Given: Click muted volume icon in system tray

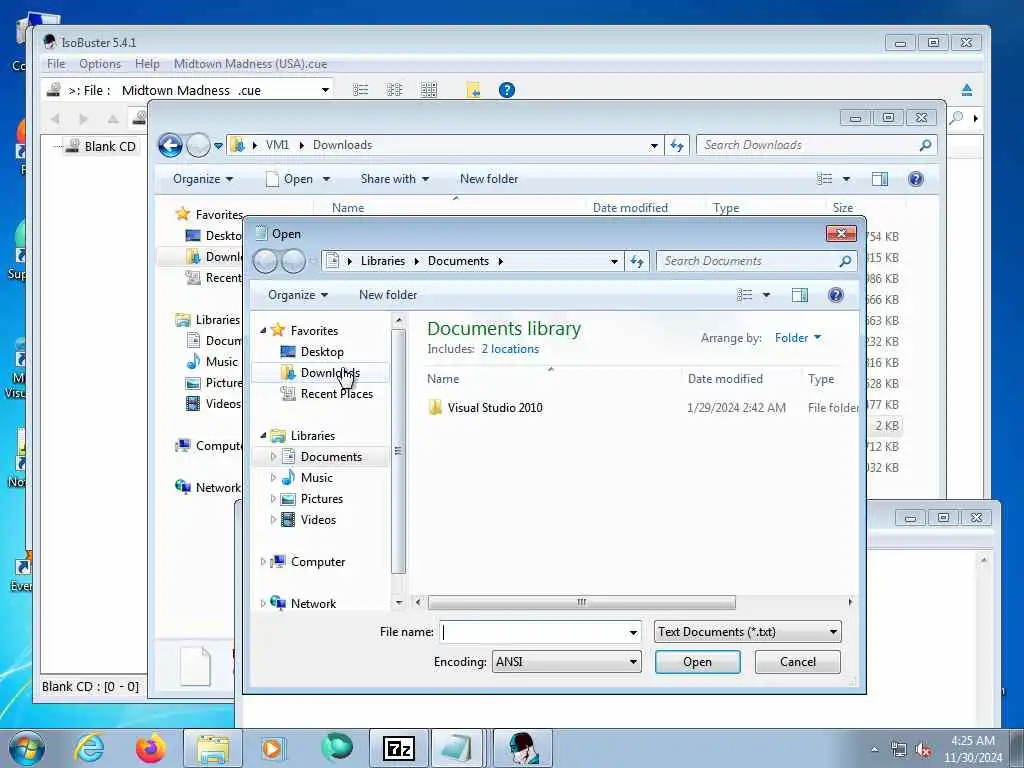Looking at the screenshot, I should point(923,750).
